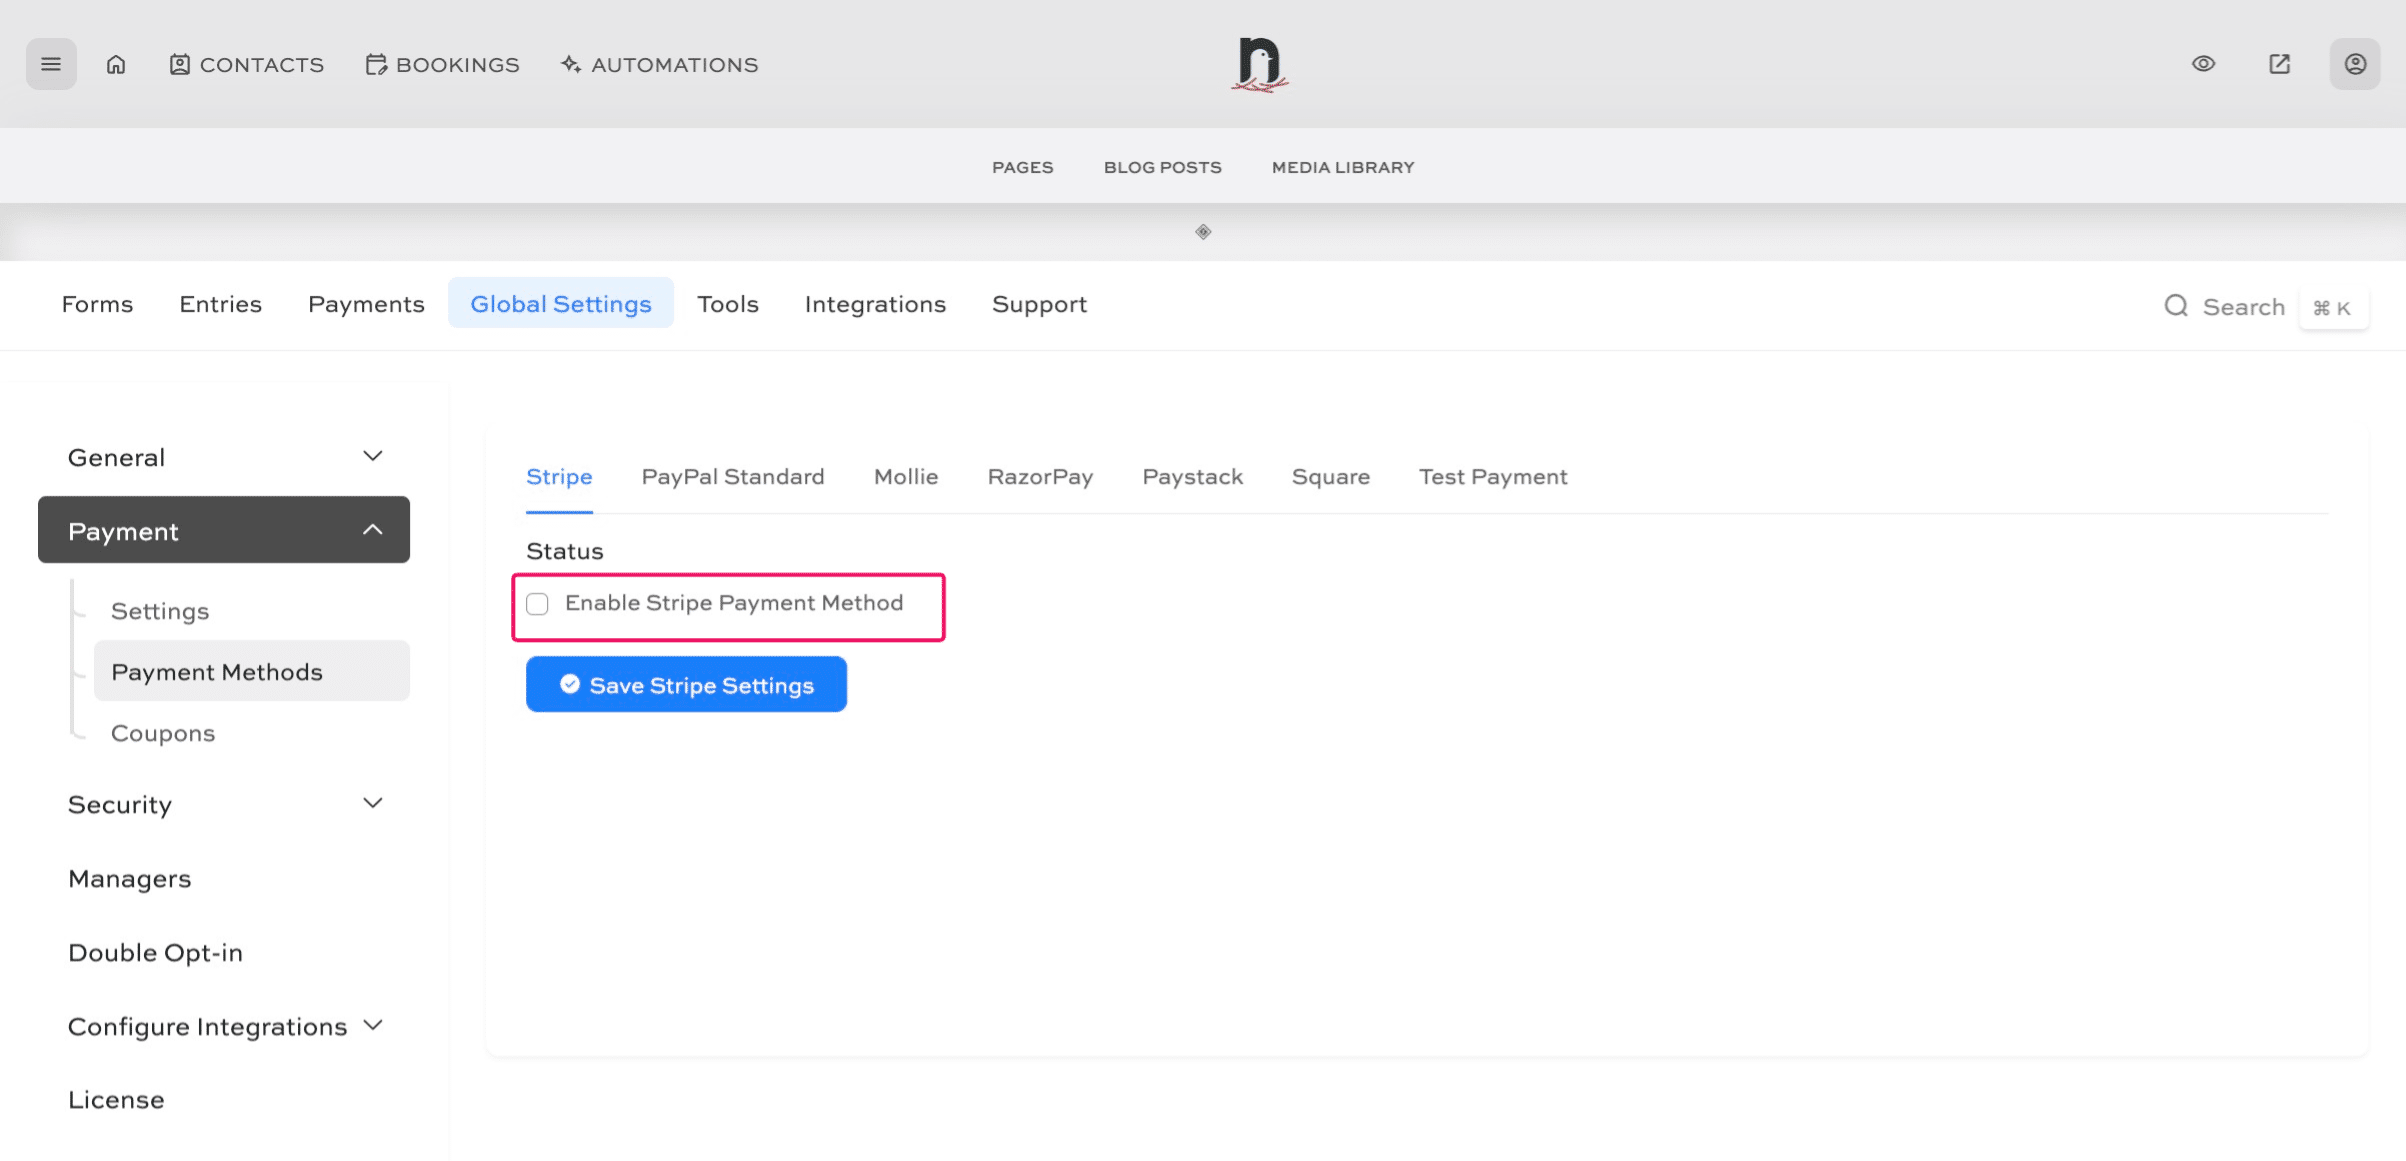Click the Search input field

(2242, 306)
